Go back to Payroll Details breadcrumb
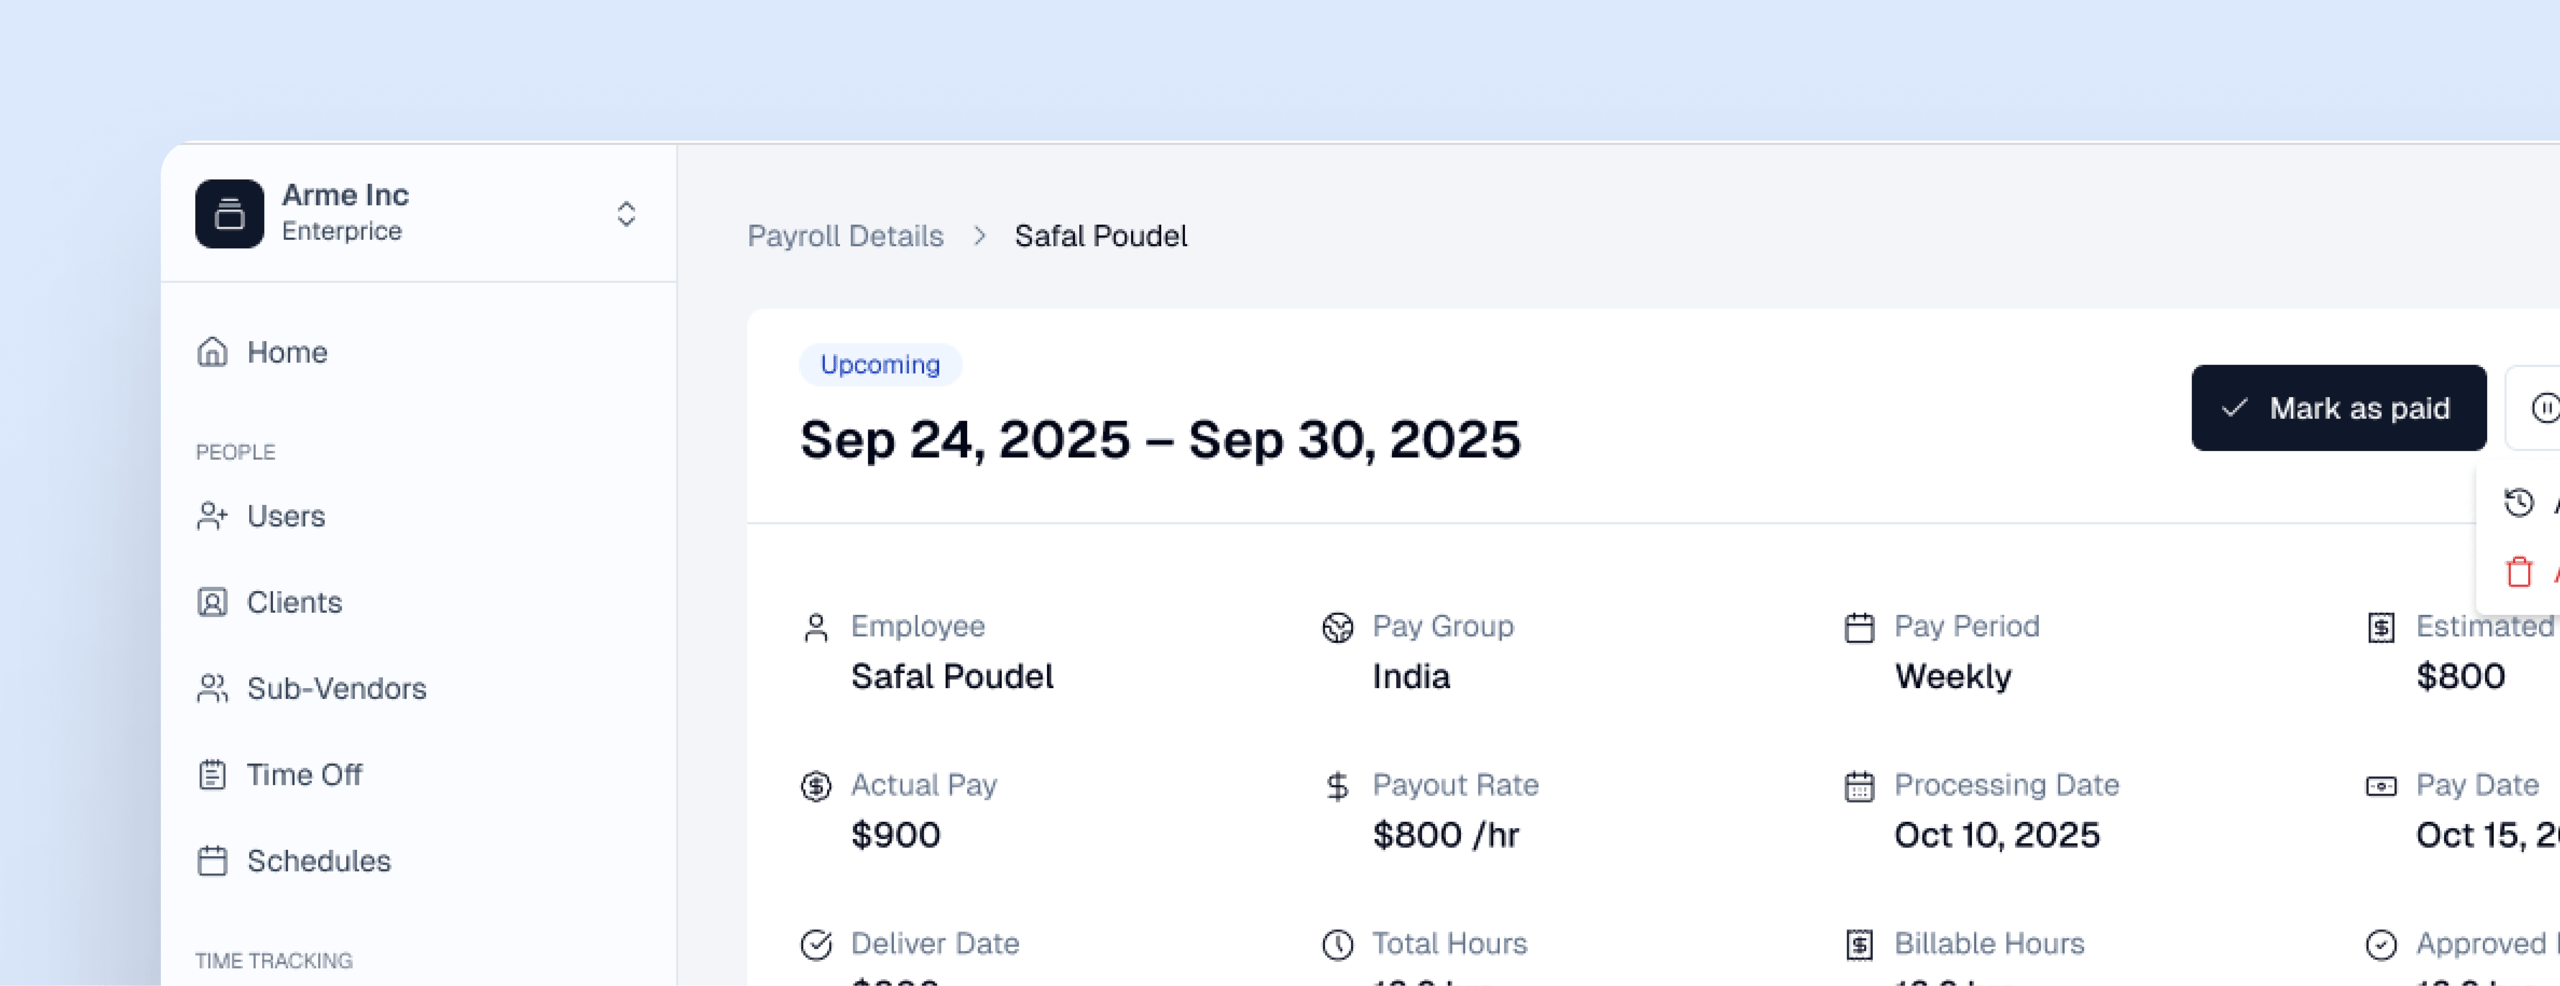Image resolution: width=2560 pixels, height=986 pixels. 845,236
